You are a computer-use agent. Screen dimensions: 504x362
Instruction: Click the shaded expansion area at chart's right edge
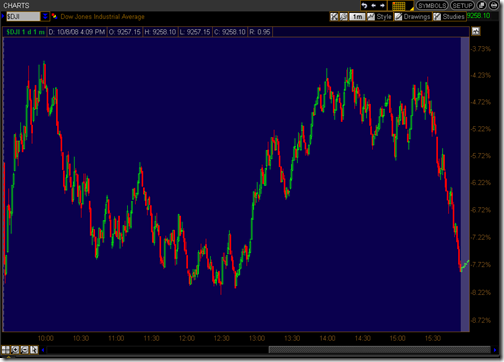click(465, 184)
